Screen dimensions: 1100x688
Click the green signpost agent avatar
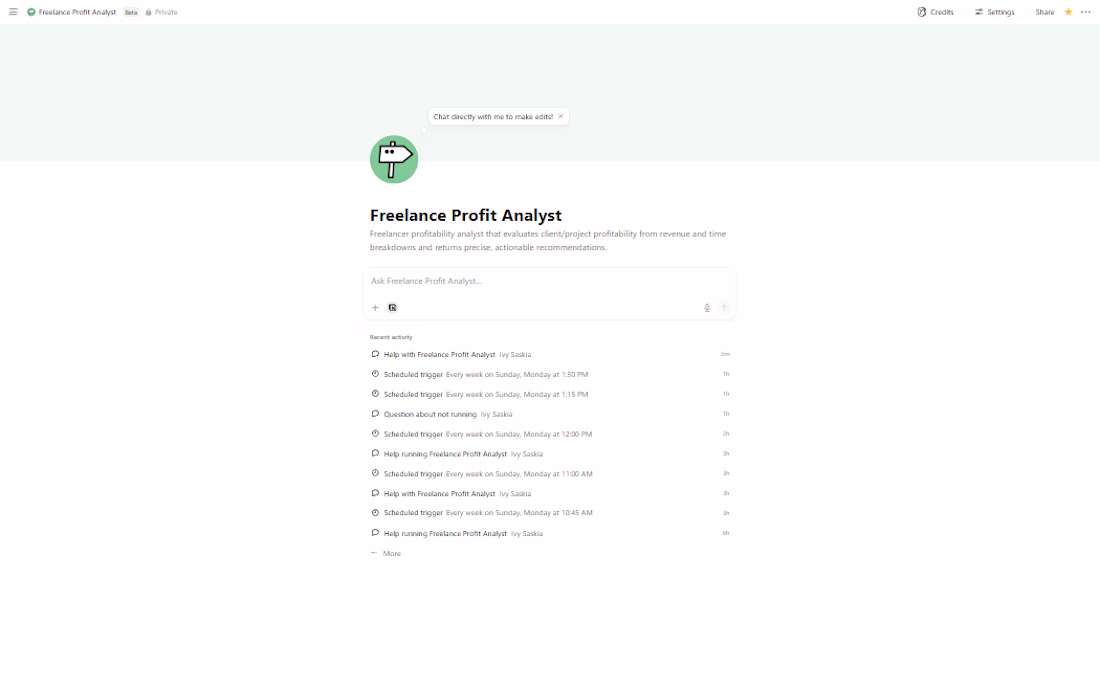[394, 159]
